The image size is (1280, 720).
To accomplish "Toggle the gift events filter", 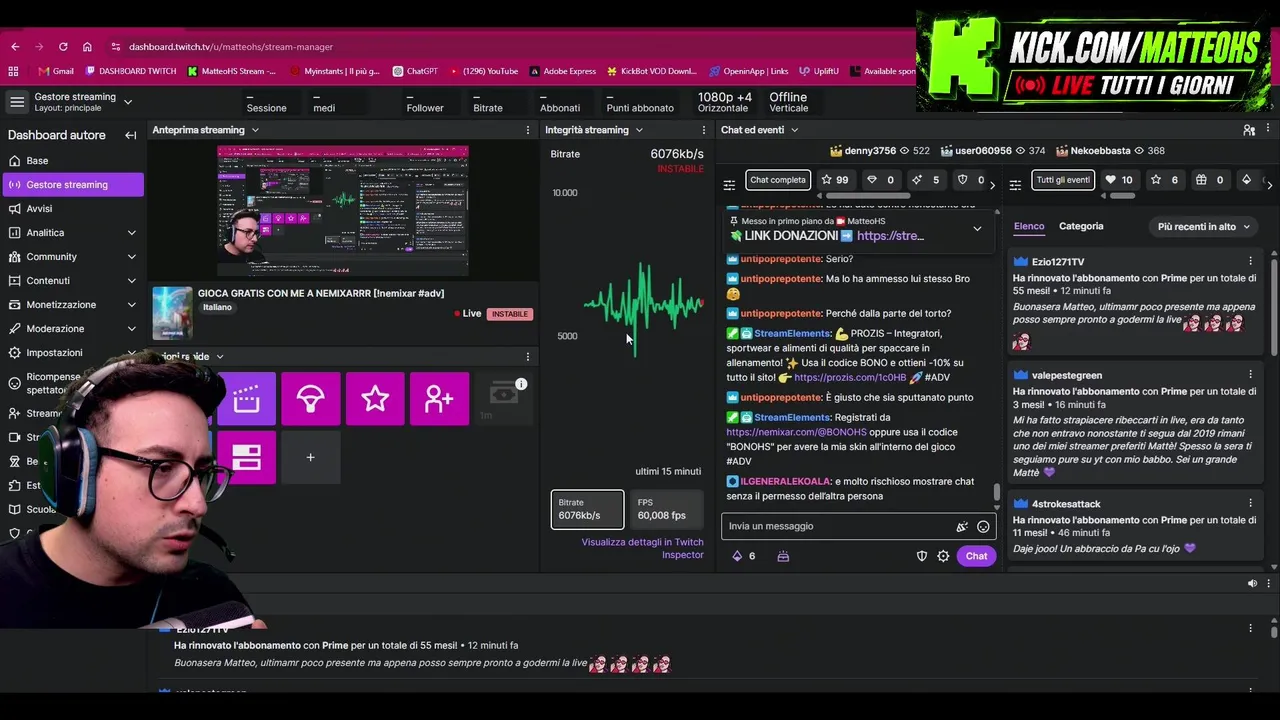I will [1210, 180].
